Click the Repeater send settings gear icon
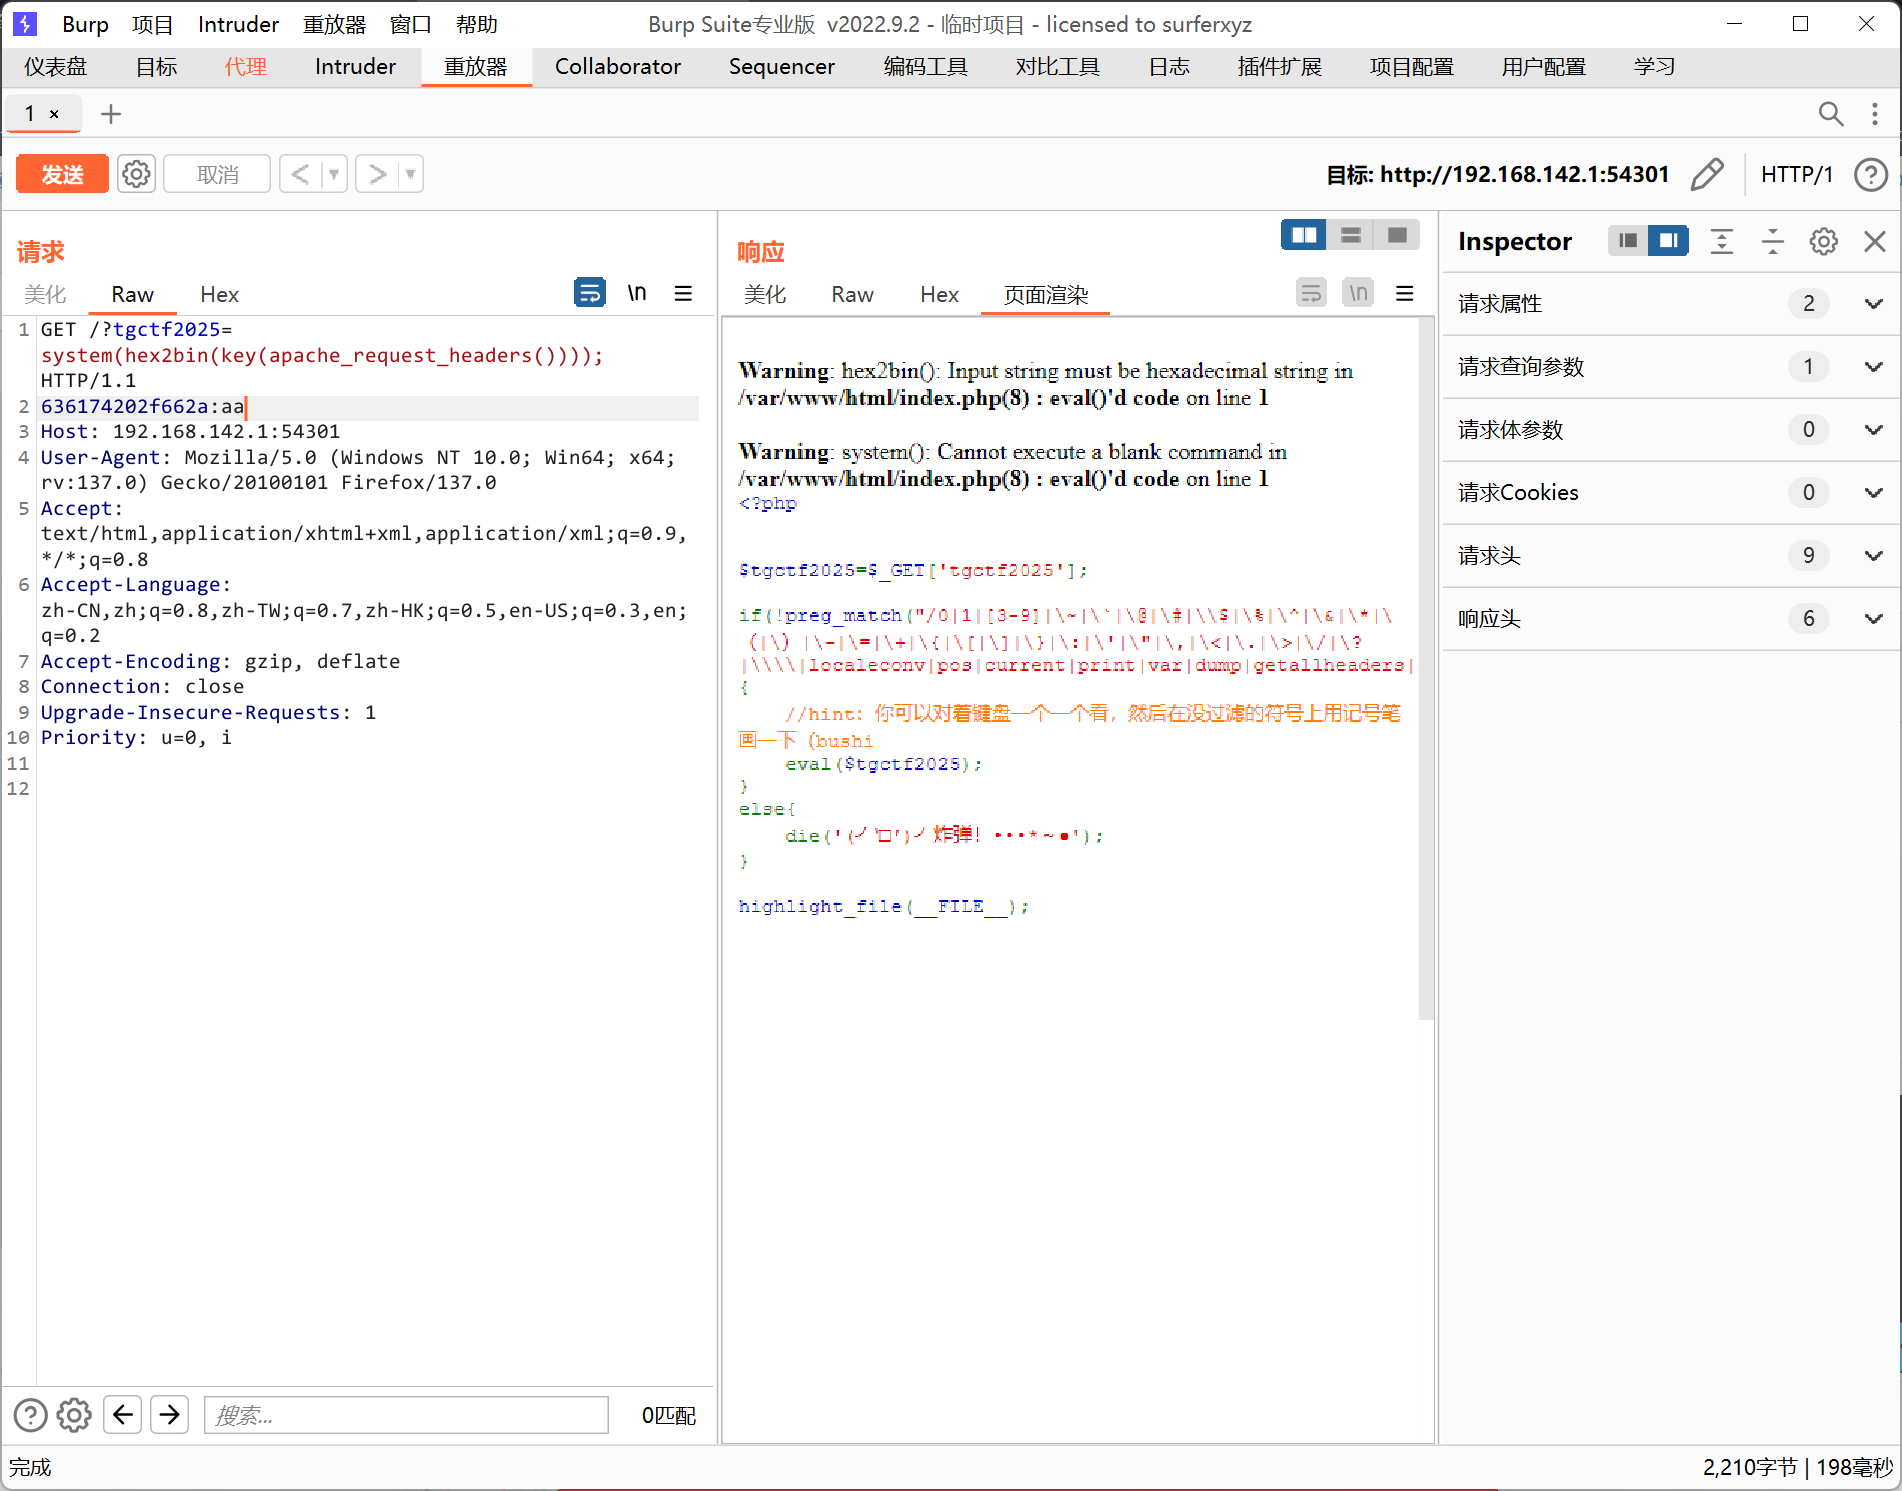The width and height of the screenshot is (1902, 1491). pyautogui.click(x=136, y=174)
